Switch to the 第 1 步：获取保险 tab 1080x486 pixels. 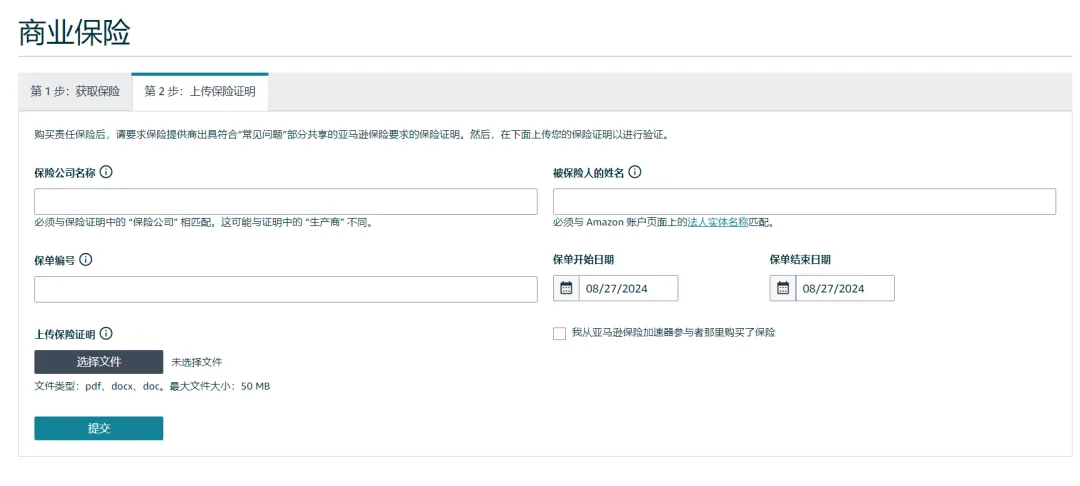point(75,91)
